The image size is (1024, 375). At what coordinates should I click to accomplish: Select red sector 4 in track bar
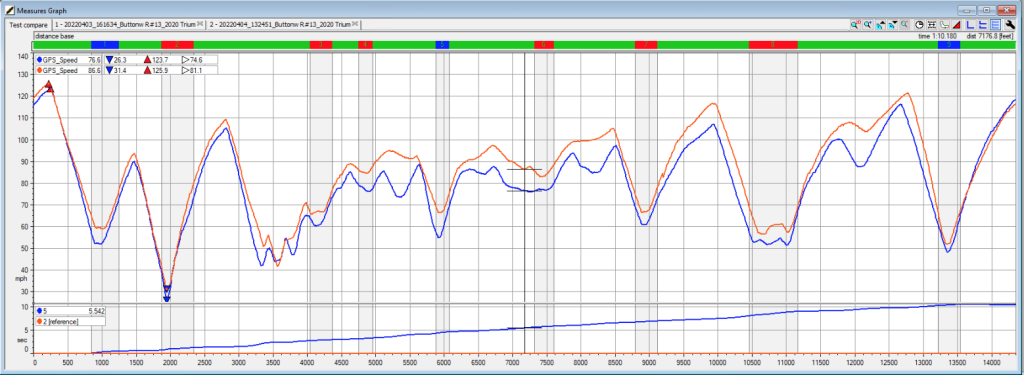[365, 44]
